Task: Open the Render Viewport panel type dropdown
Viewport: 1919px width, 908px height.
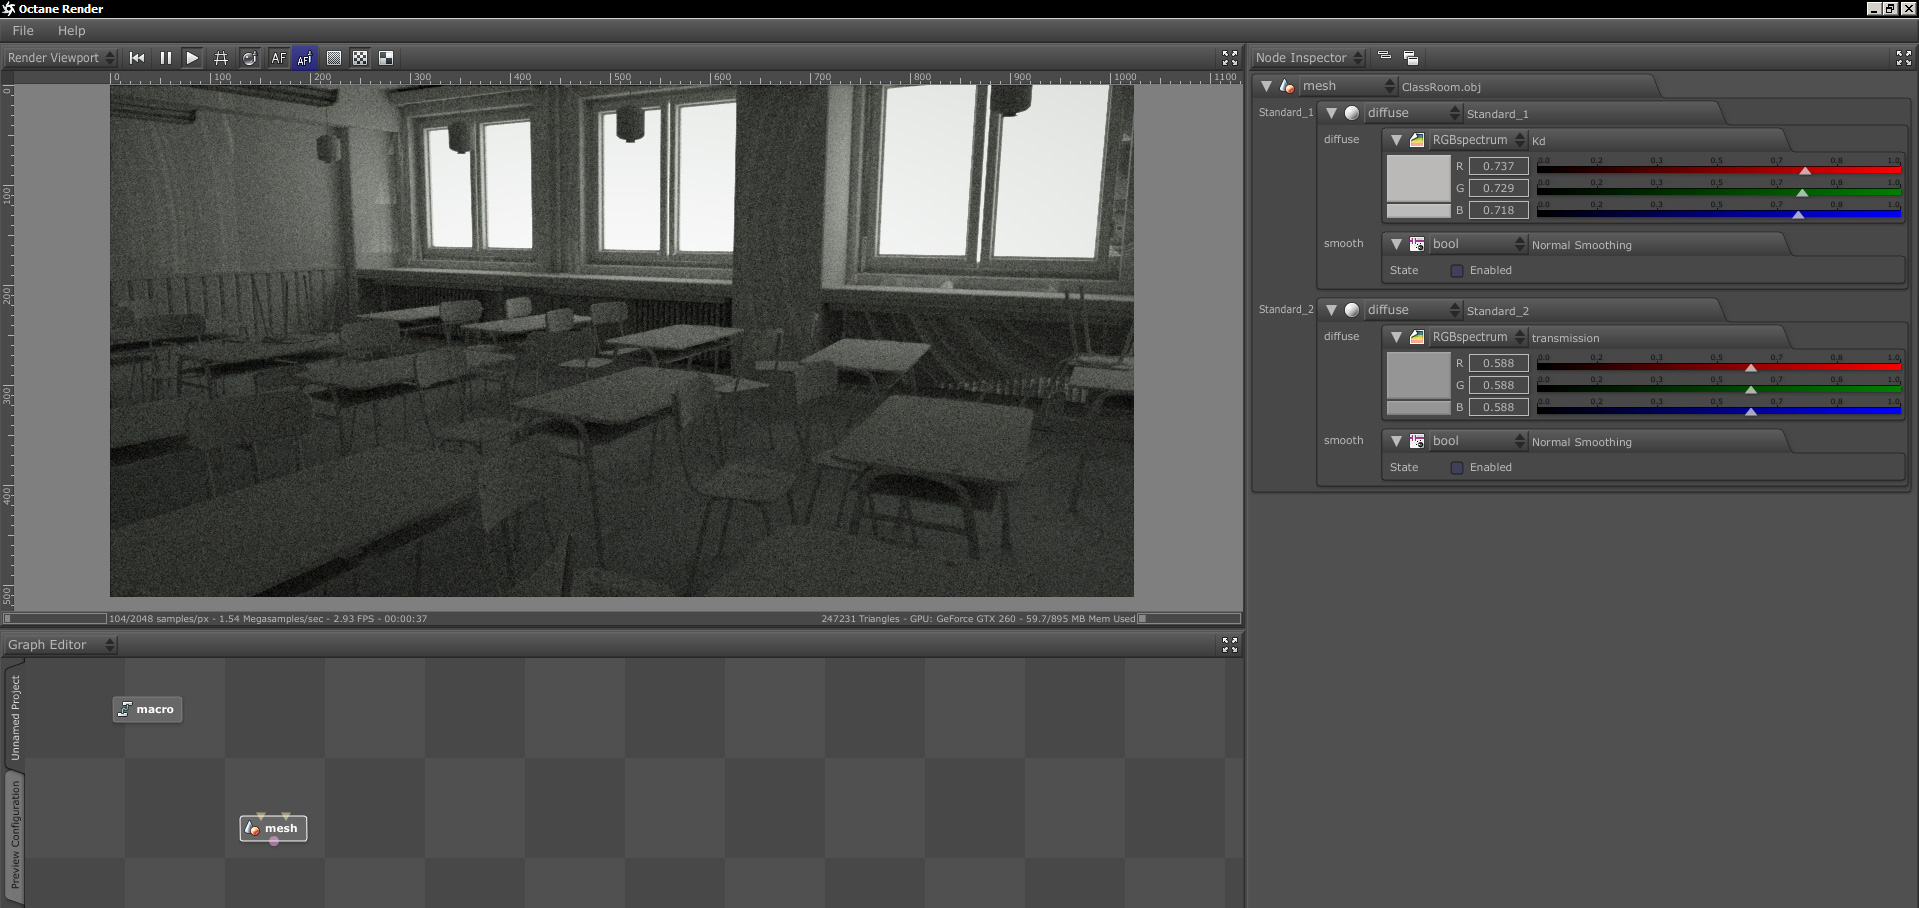Action: coord(61,58)
